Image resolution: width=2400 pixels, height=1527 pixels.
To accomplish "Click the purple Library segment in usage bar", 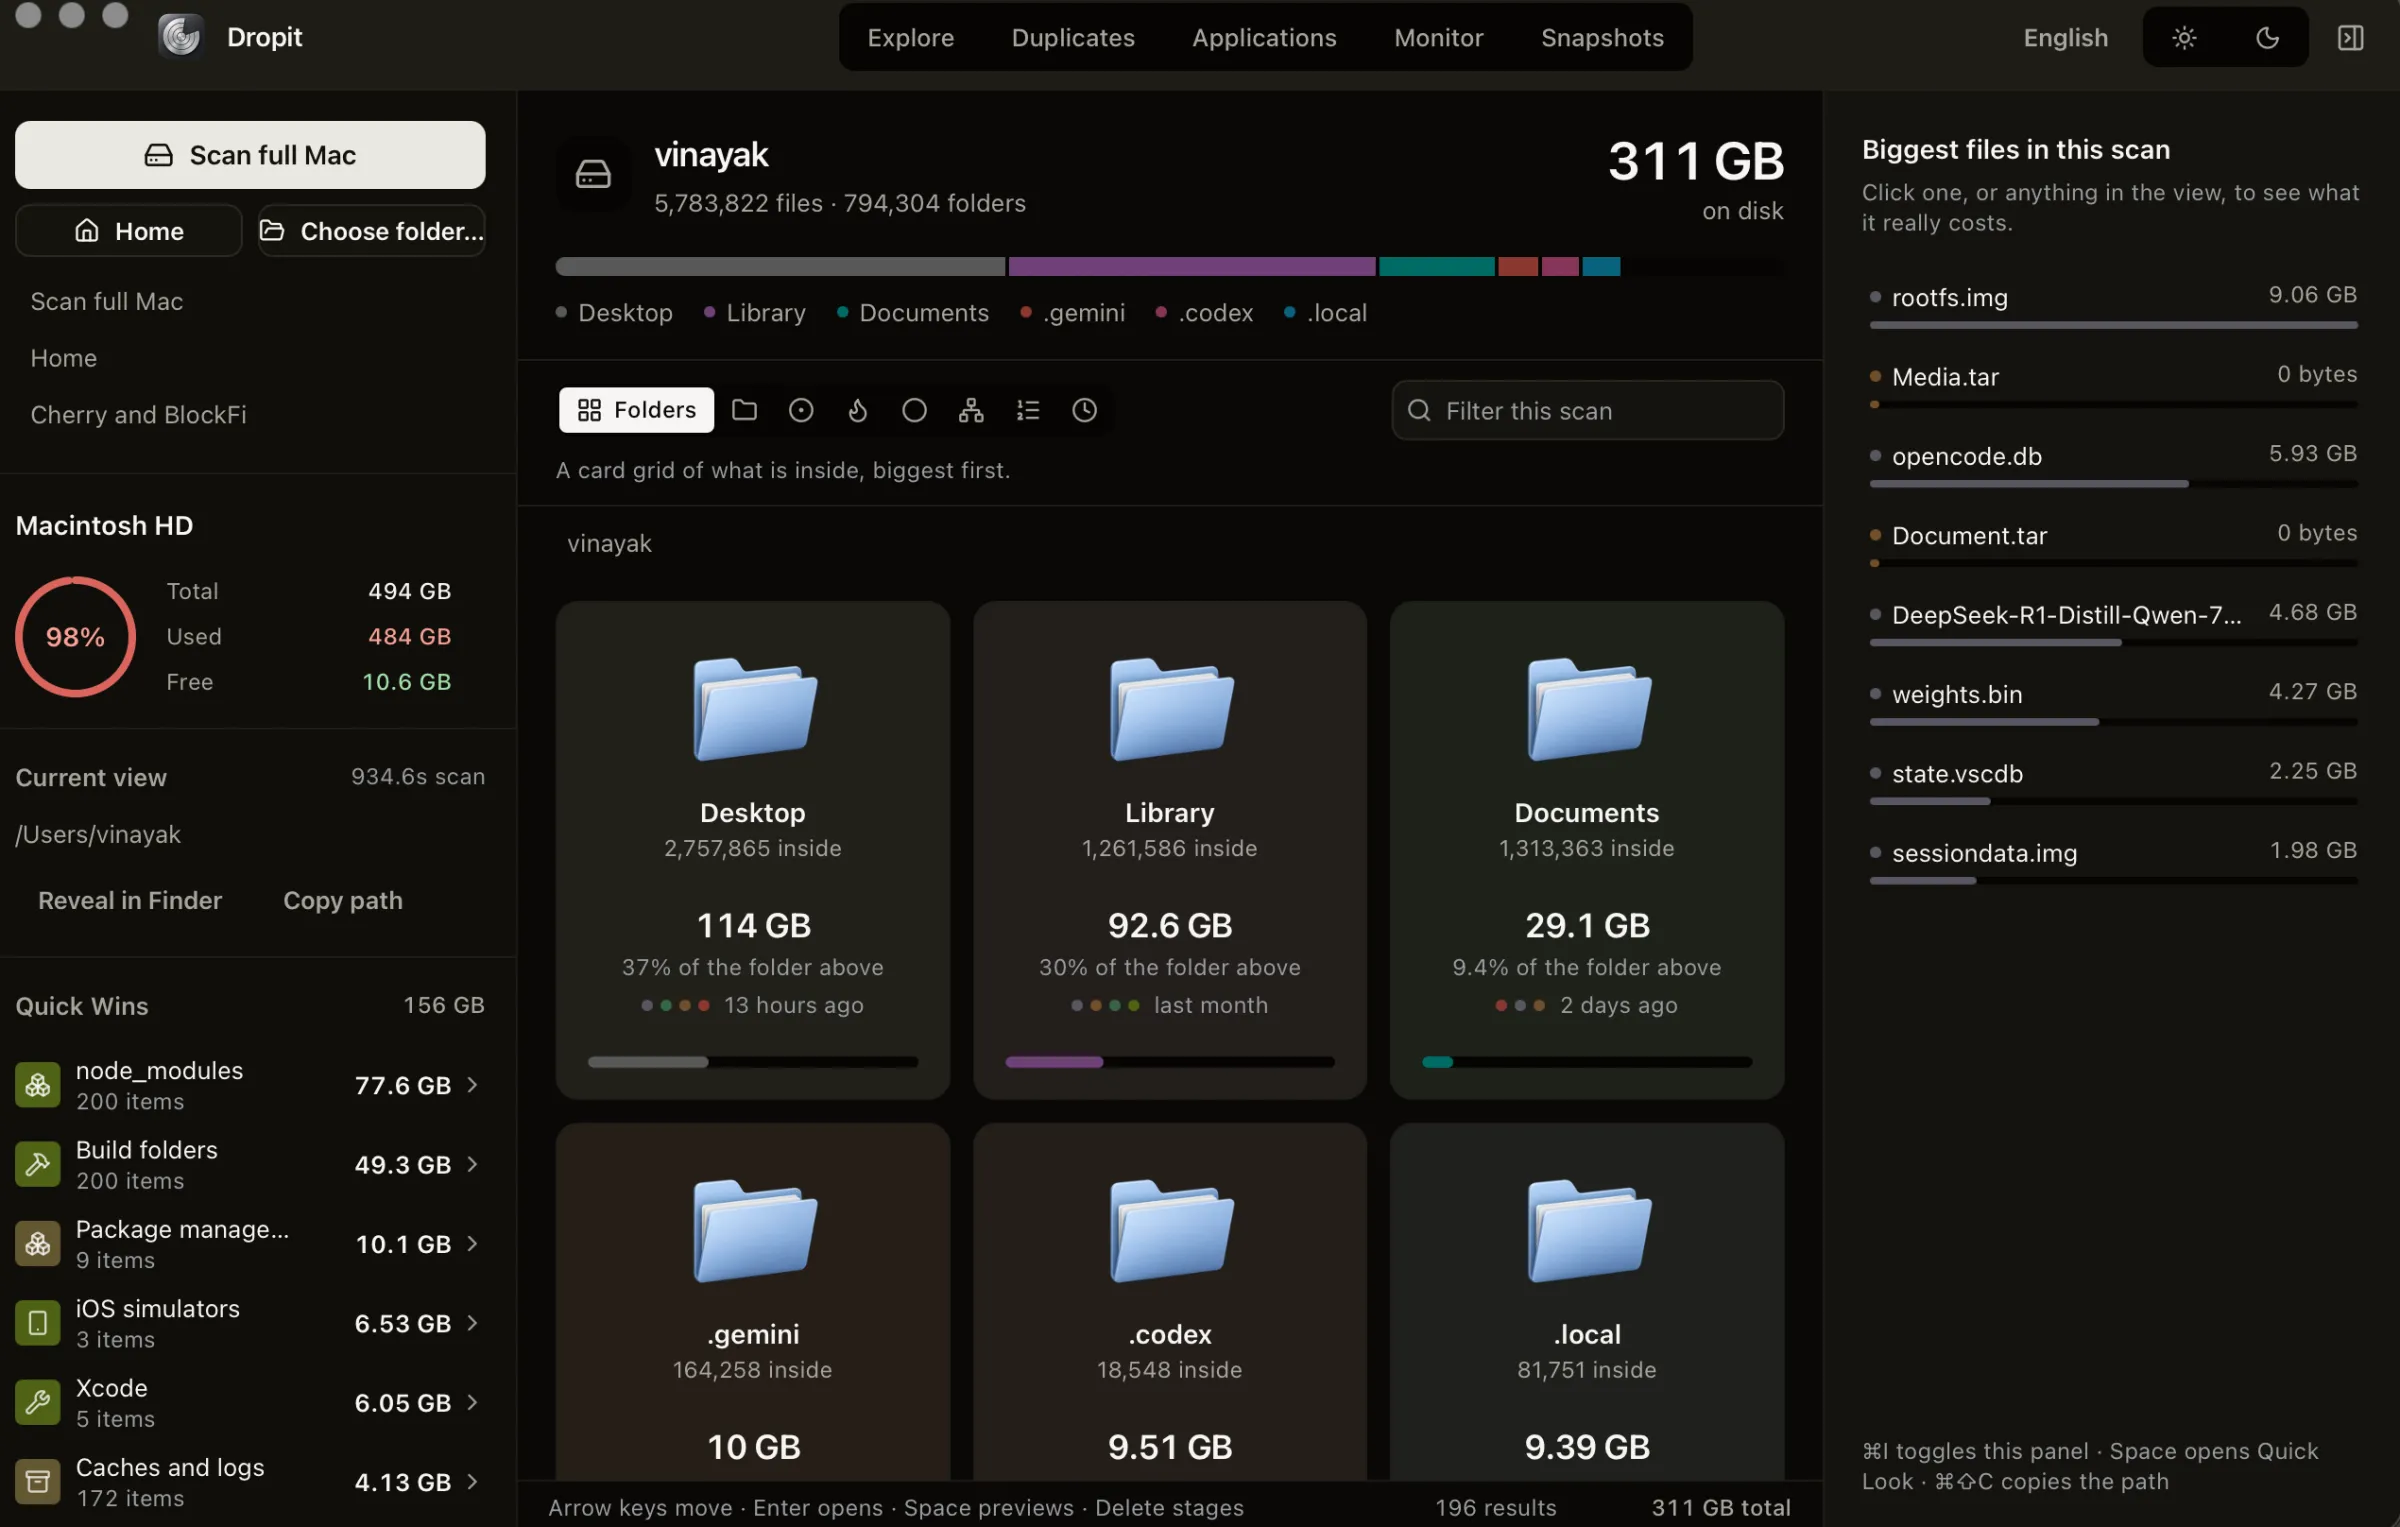I will (x=1192, y=267).
